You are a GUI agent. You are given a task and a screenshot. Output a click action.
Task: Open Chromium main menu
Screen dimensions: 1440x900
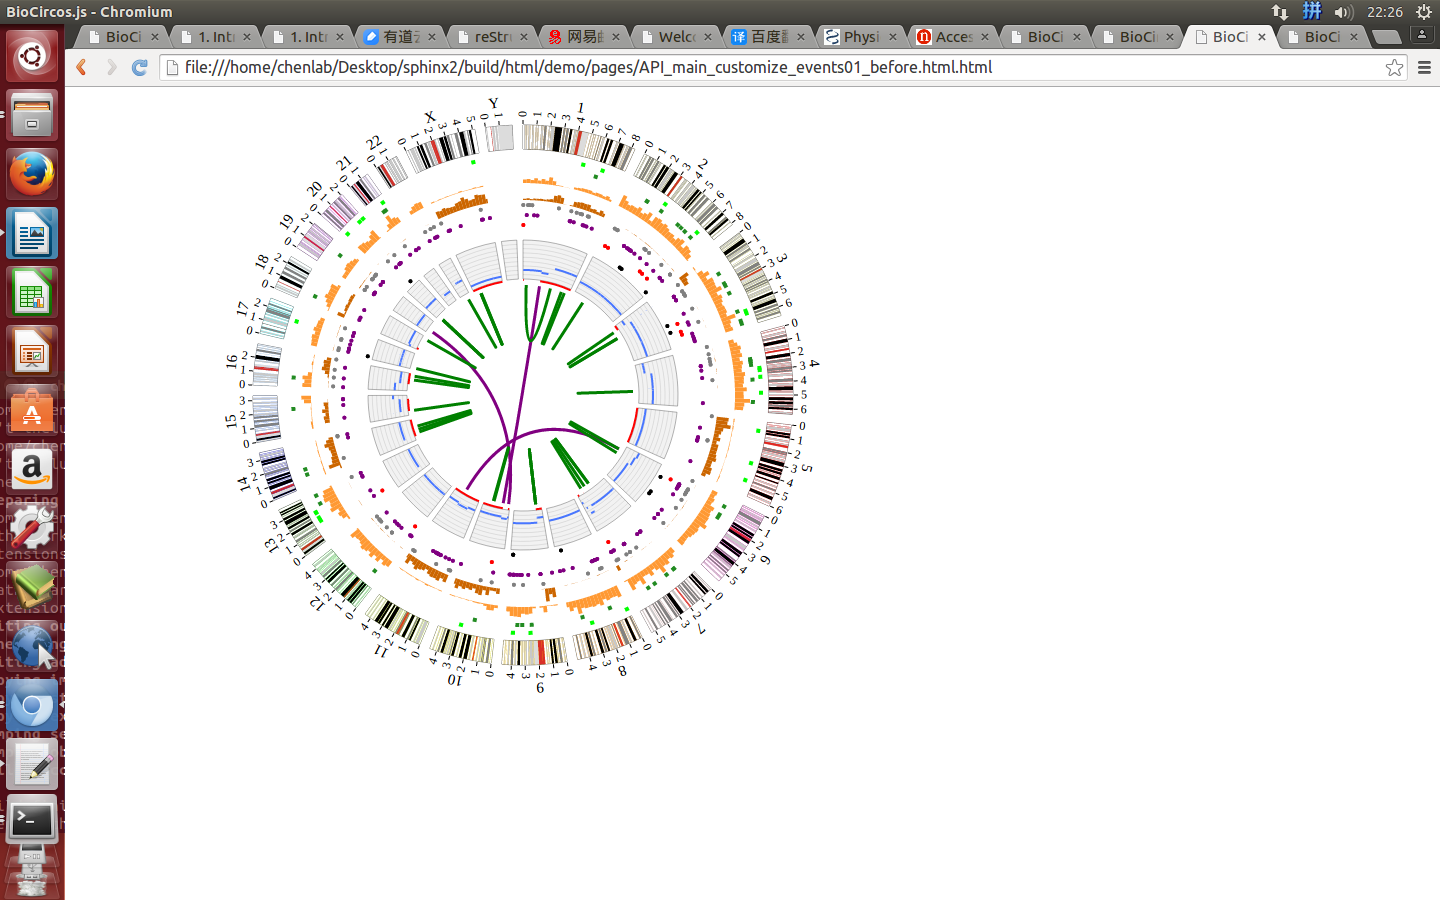coord(1424,67)
